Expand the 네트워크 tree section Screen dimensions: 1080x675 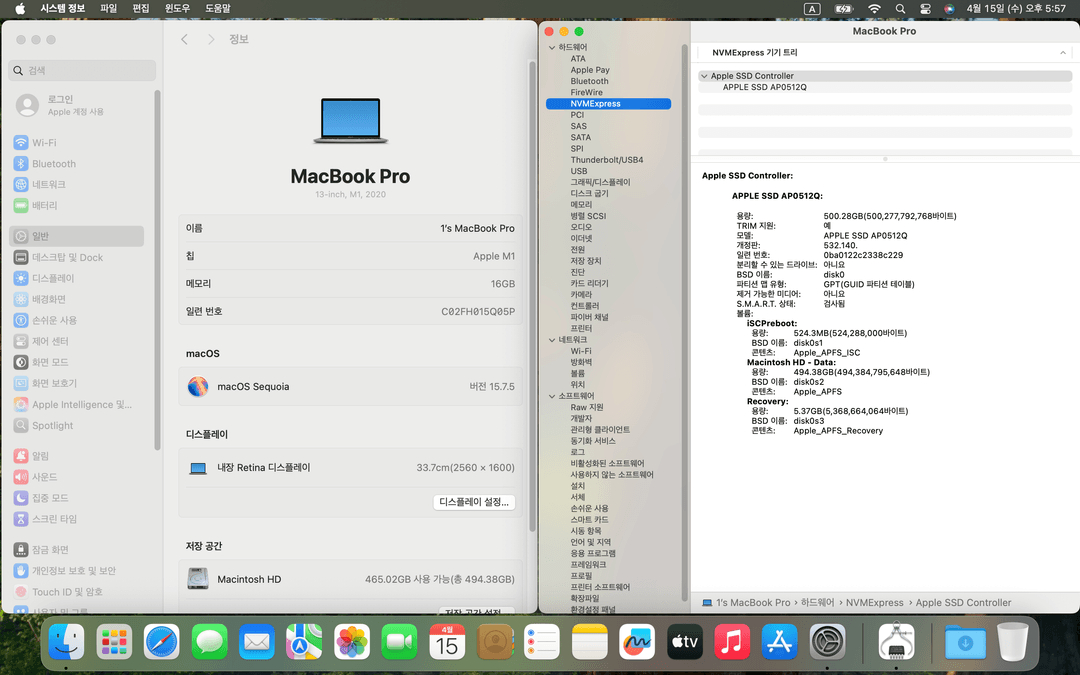tap(553, 339)
